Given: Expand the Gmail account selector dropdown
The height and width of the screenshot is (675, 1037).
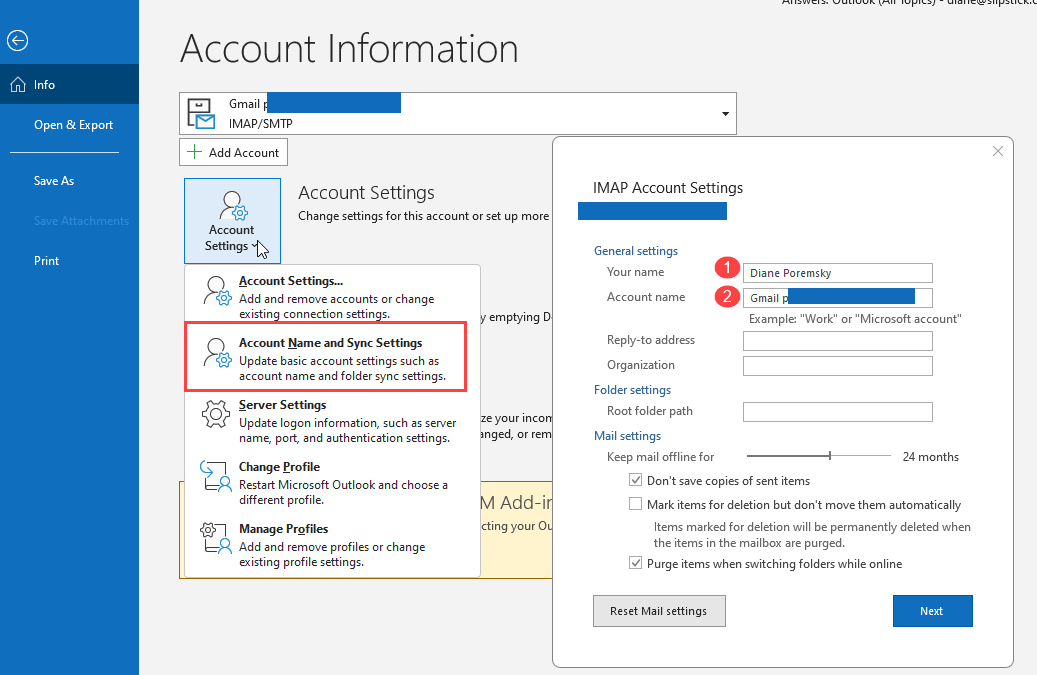Looking at the screenshot, I should (726, 114).
